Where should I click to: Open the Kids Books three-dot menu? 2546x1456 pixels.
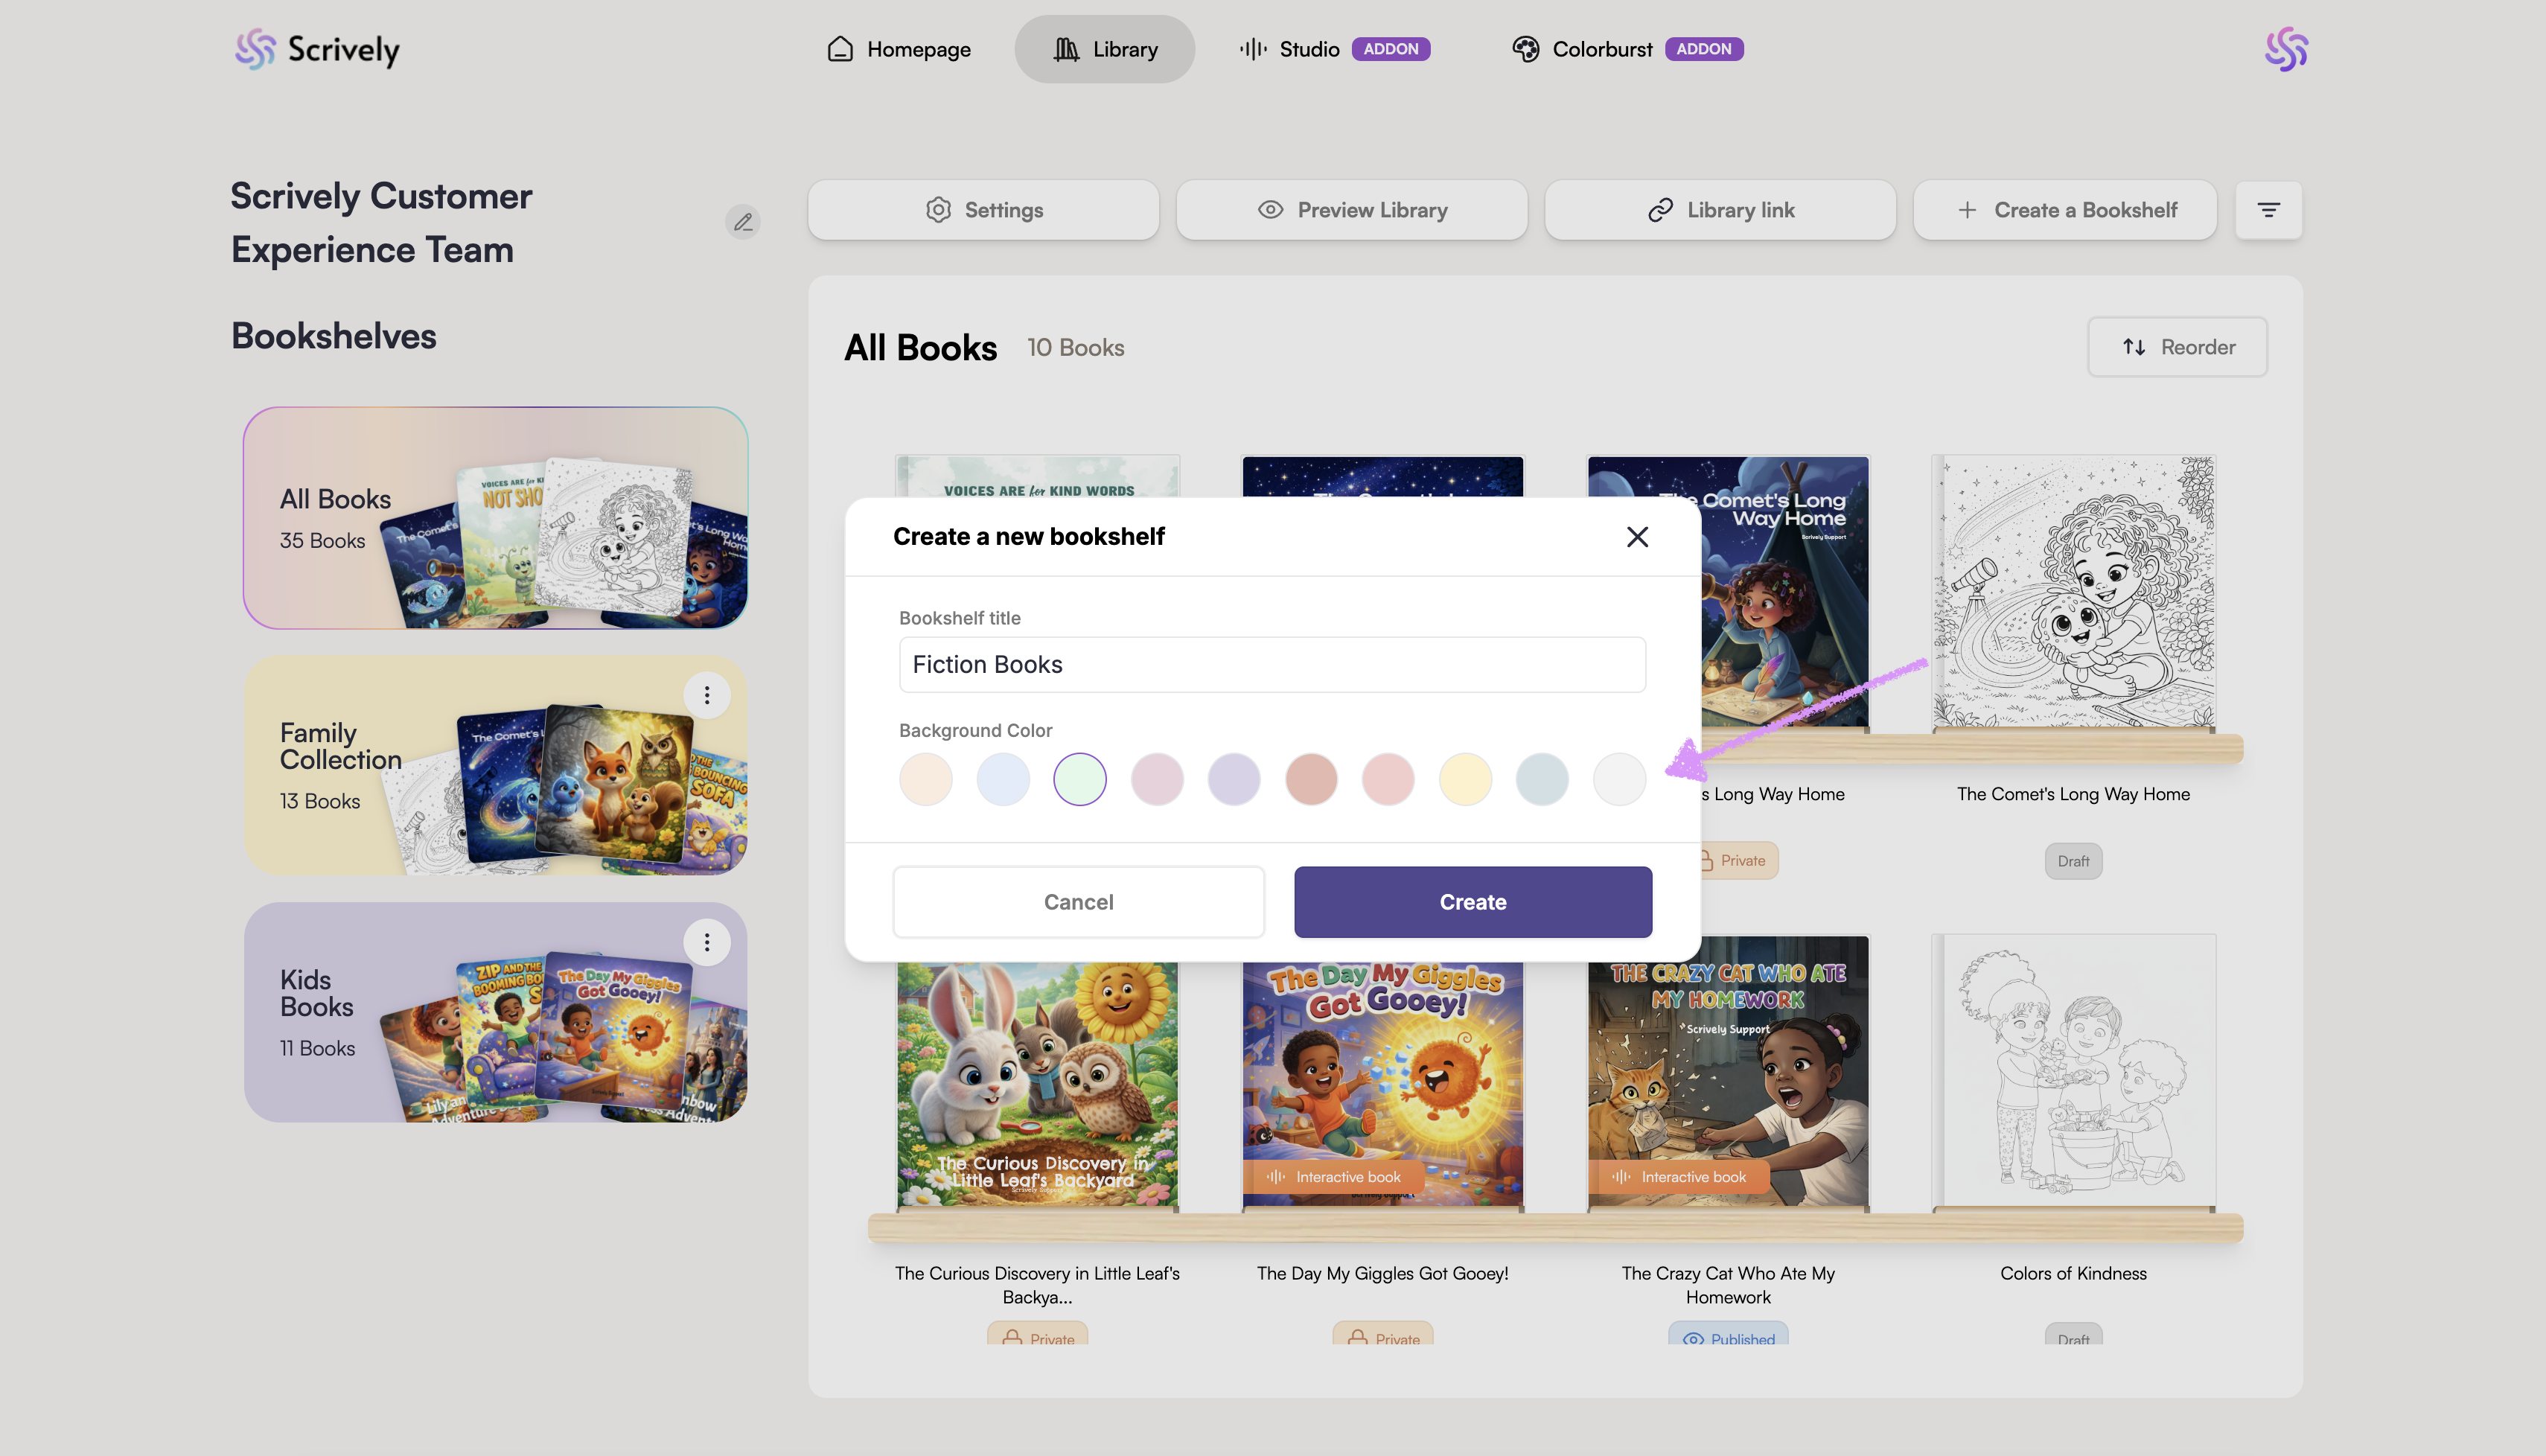(x=707, y=942)
